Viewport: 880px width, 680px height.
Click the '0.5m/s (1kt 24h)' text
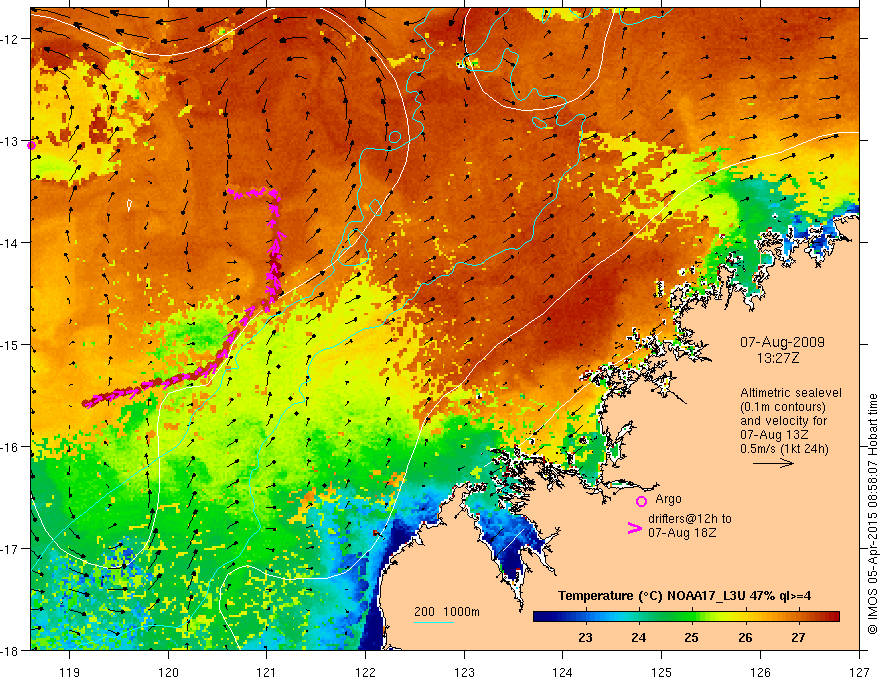coord(785,449)
